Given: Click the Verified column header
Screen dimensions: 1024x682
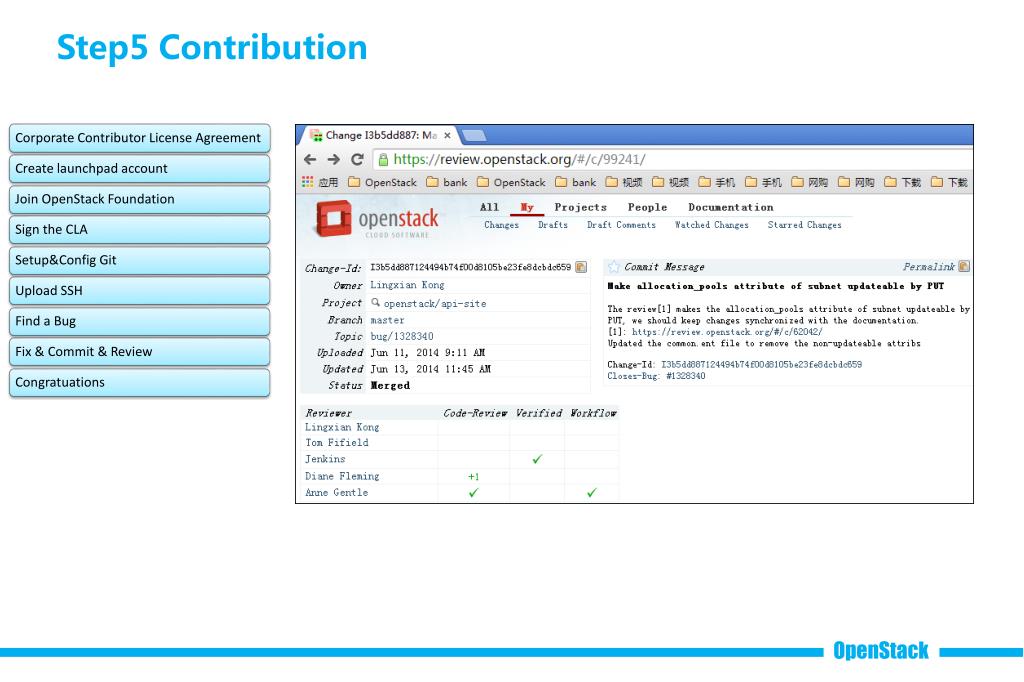Looking at the screenshot, I should tap(538, 413).
